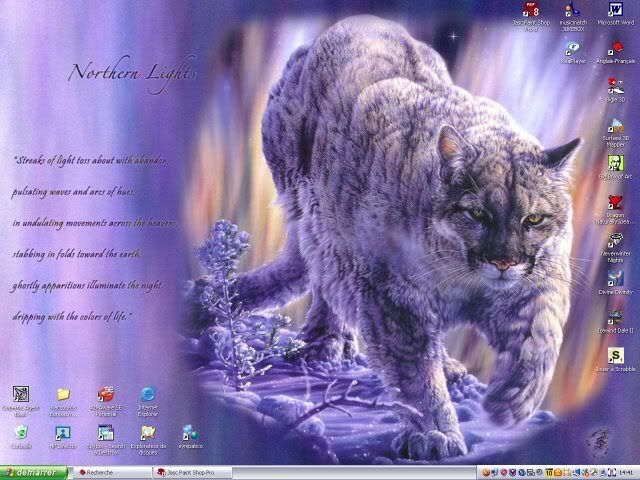640x480 pixels.
Task: Open Jasc Paint Shop Pro desktop shortcut
Action: pos(531,16)
